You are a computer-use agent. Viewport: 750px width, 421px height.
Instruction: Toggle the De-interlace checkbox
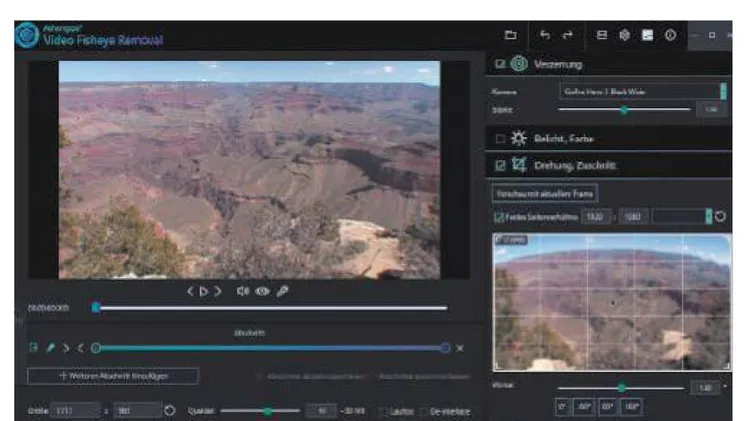[423, 411]
